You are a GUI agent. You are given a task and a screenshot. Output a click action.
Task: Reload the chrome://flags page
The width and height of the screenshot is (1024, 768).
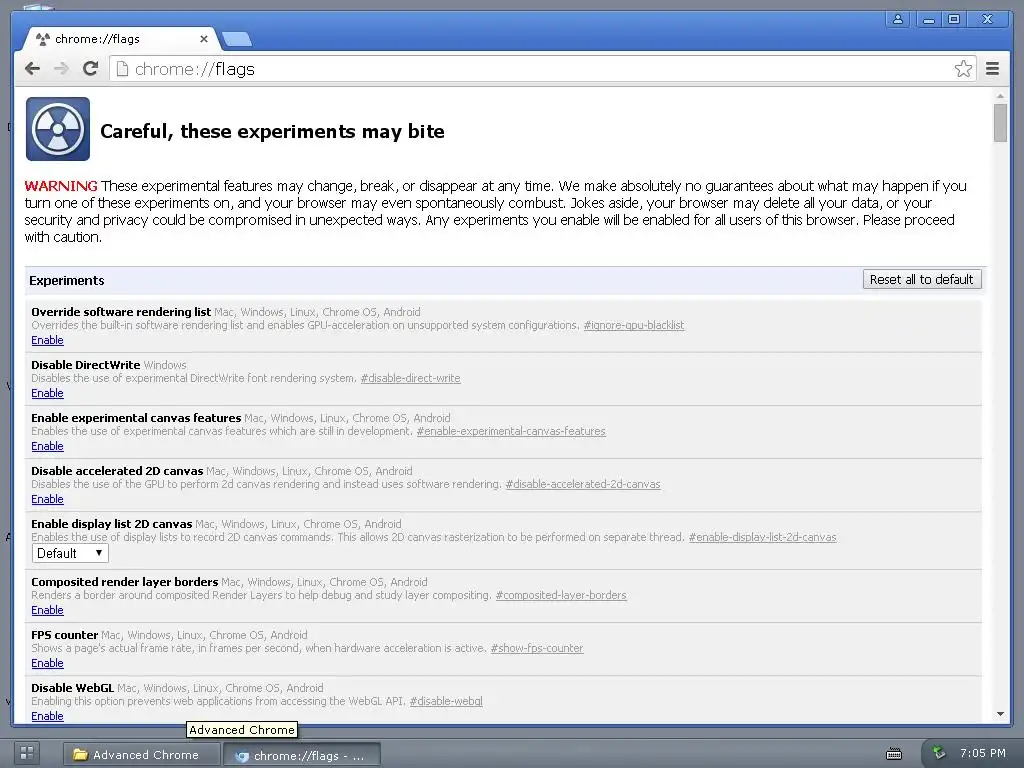pos(90,68)
